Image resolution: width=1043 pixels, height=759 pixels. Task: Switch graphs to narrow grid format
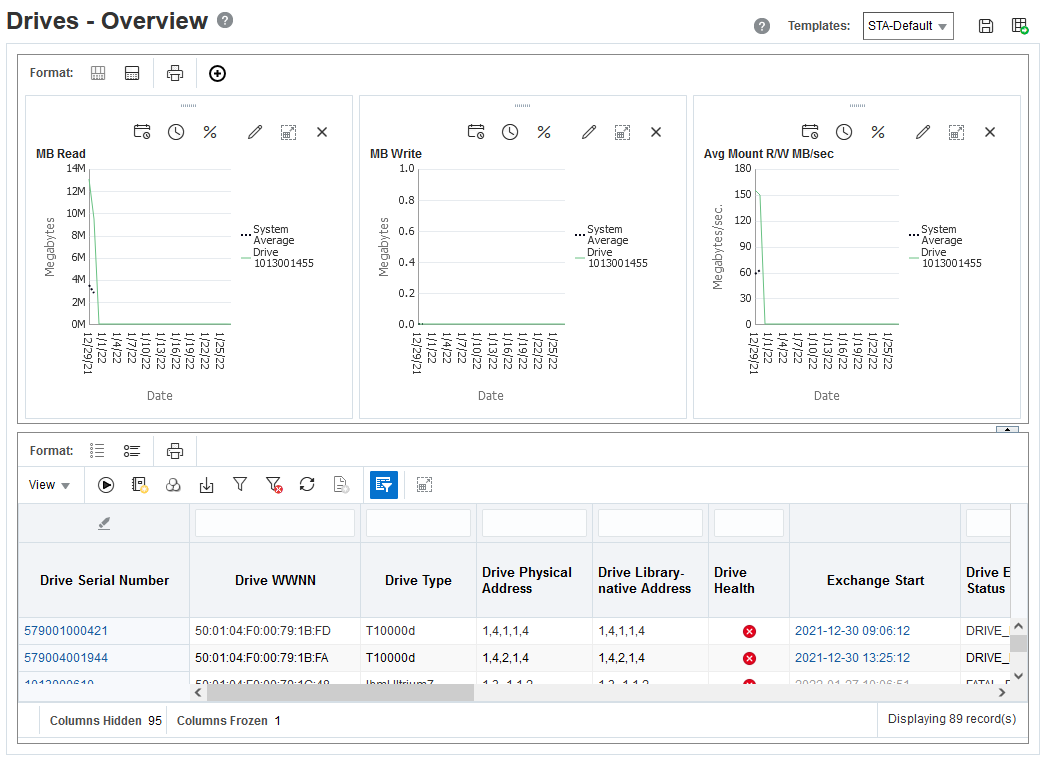[98, 73]
